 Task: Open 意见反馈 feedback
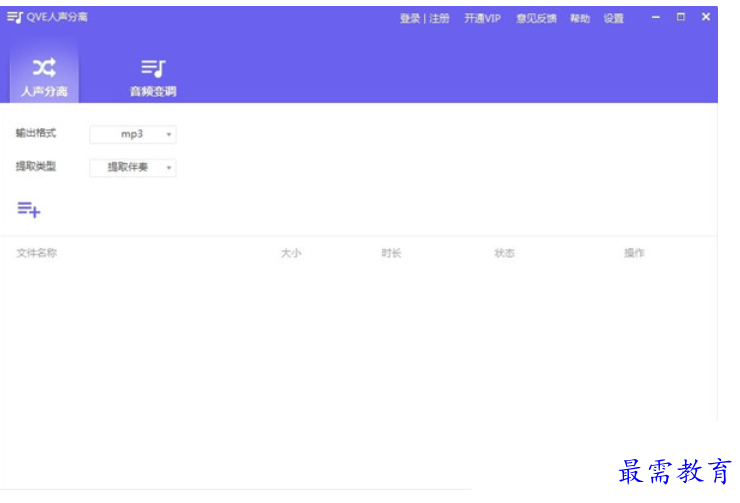(x=536, y=18)
